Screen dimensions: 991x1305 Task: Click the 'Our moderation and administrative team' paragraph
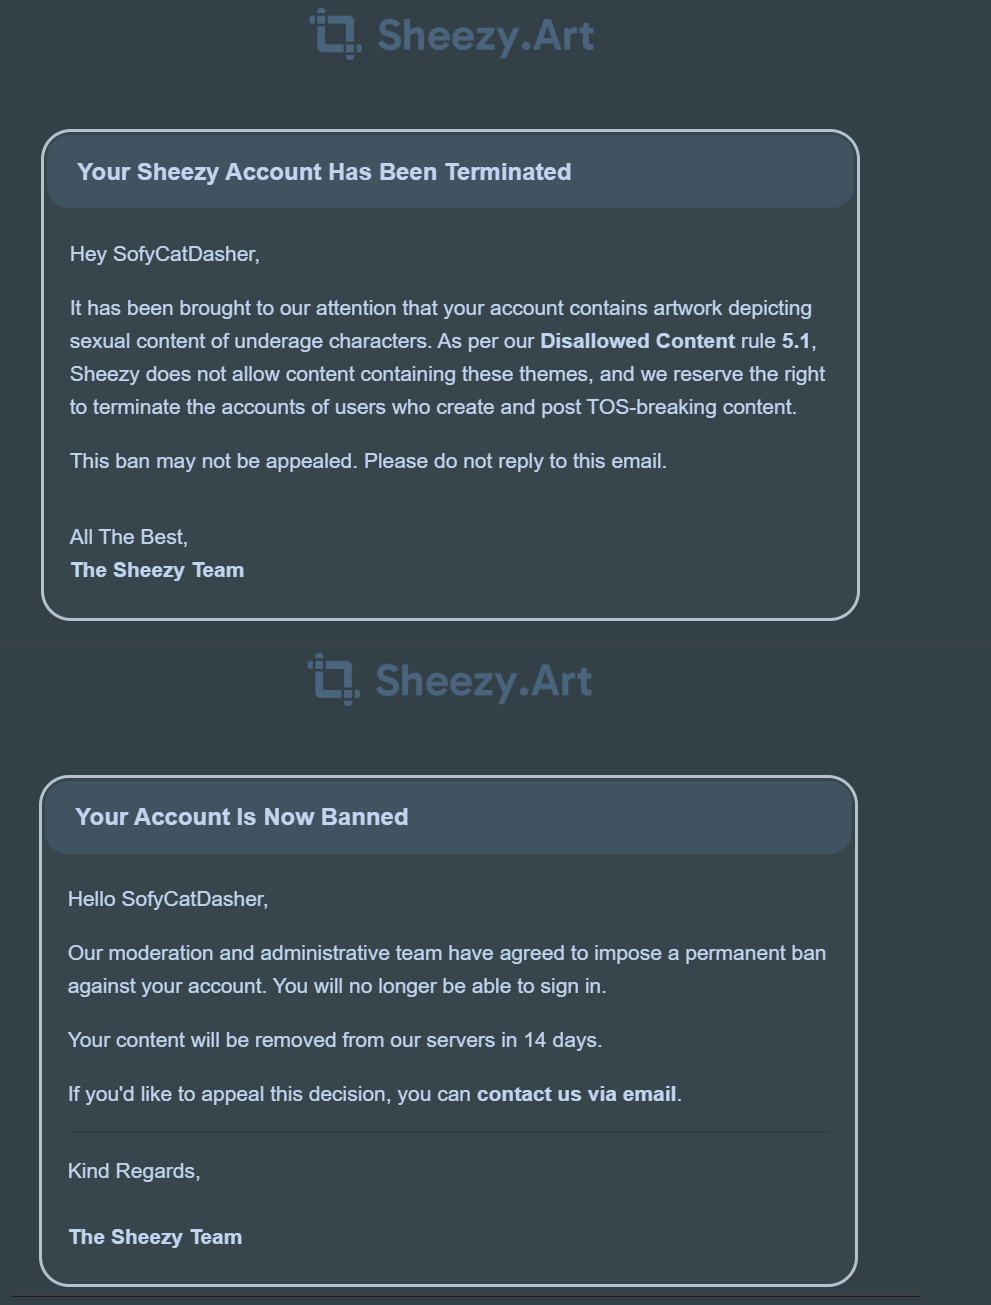coord(446,969)
